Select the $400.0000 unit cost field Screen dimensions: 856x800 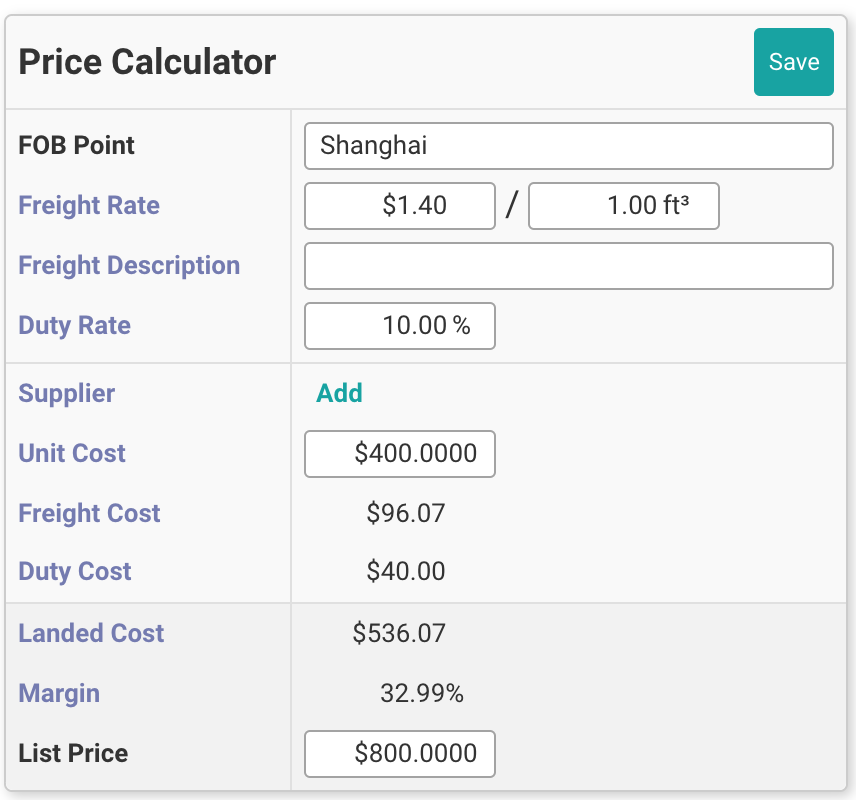tap(400, 454)
